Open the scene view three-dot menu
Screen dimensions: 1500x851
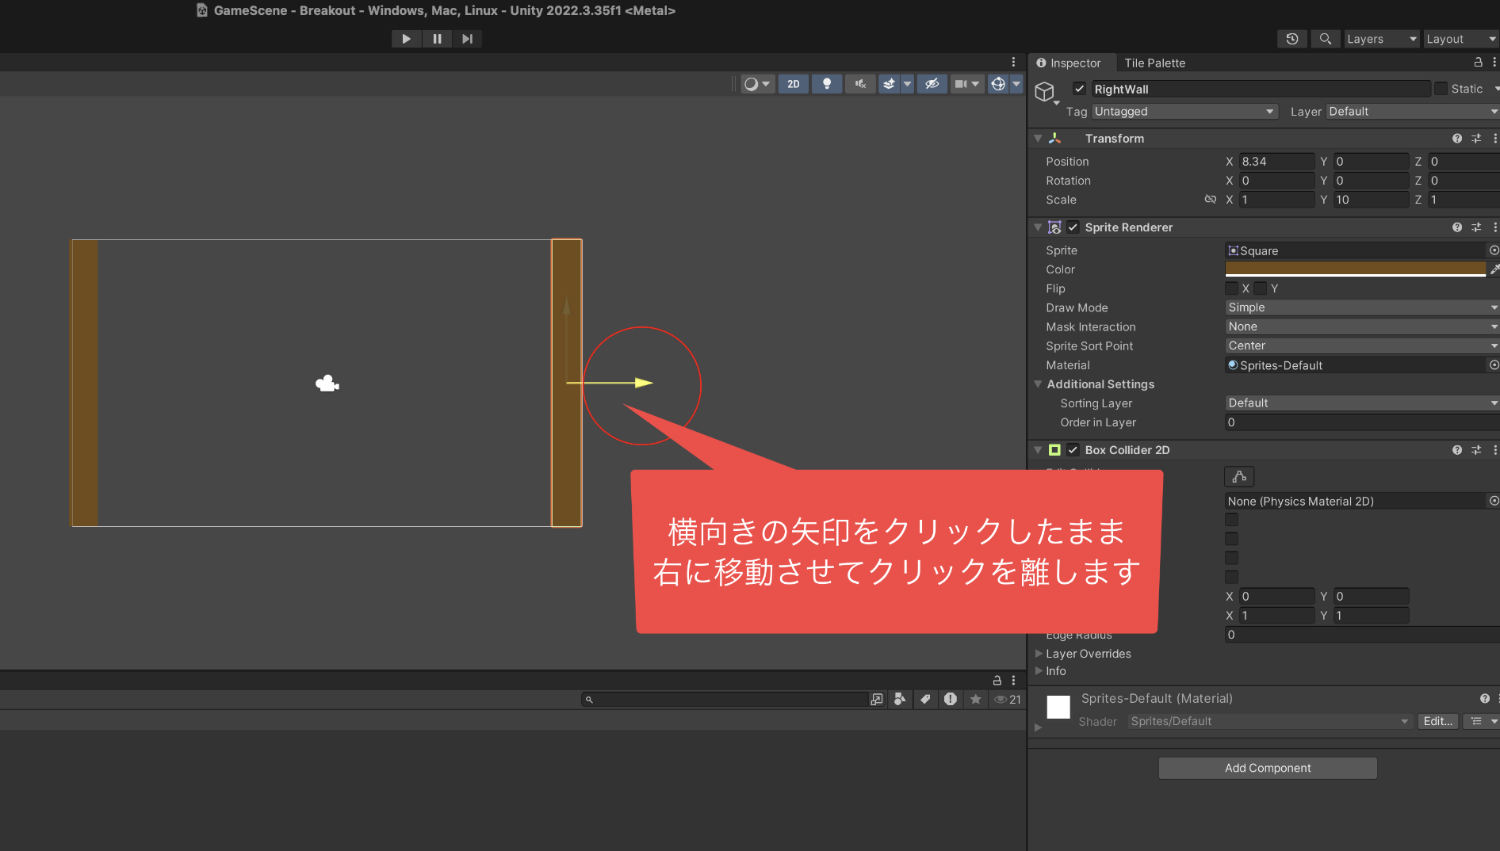tap(1013, 62)
